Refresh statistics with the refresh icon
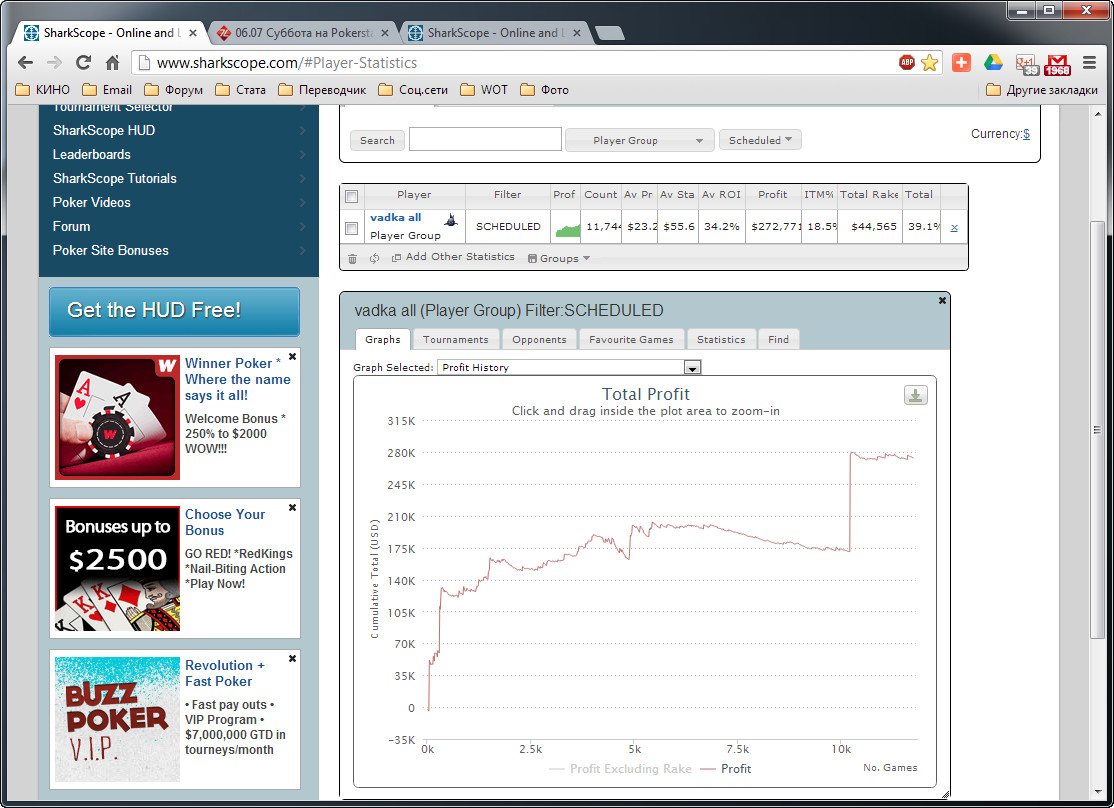The image size is (1114, 808). click(x=374, y=259)
